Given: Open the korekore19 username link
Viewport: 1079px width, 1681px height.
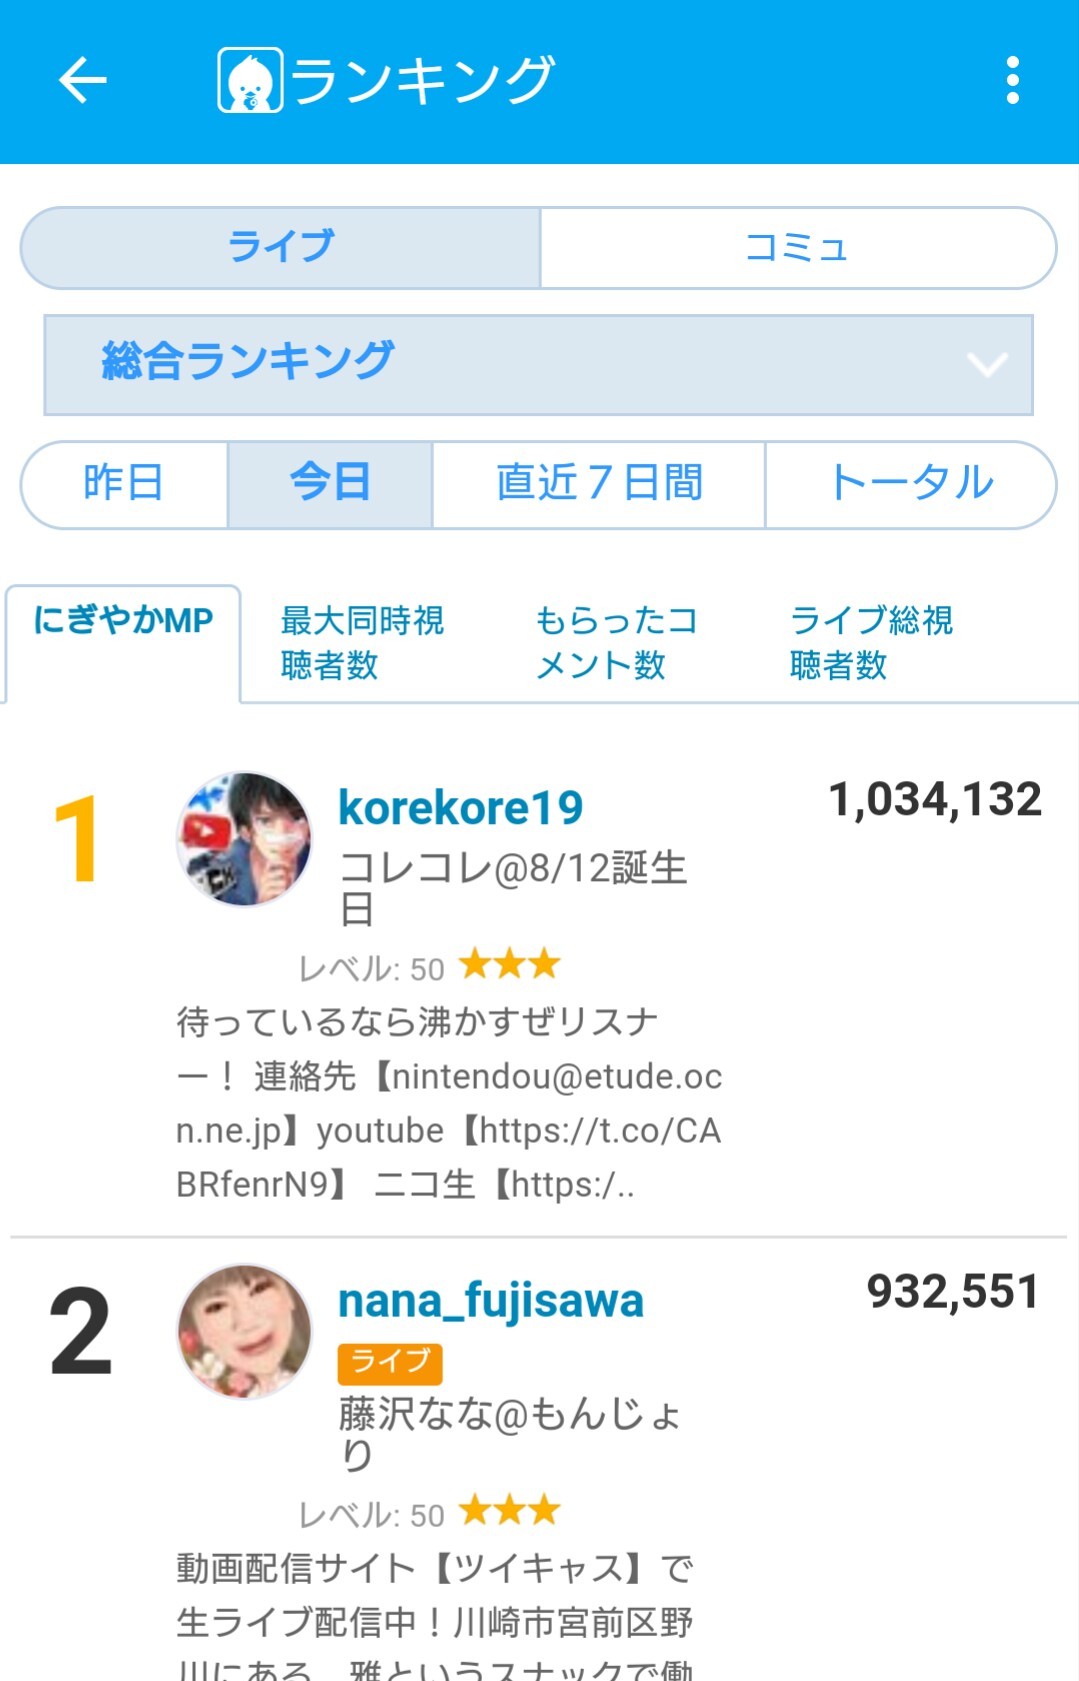Looking at the screenshot, I should click(x=460, y=808).
